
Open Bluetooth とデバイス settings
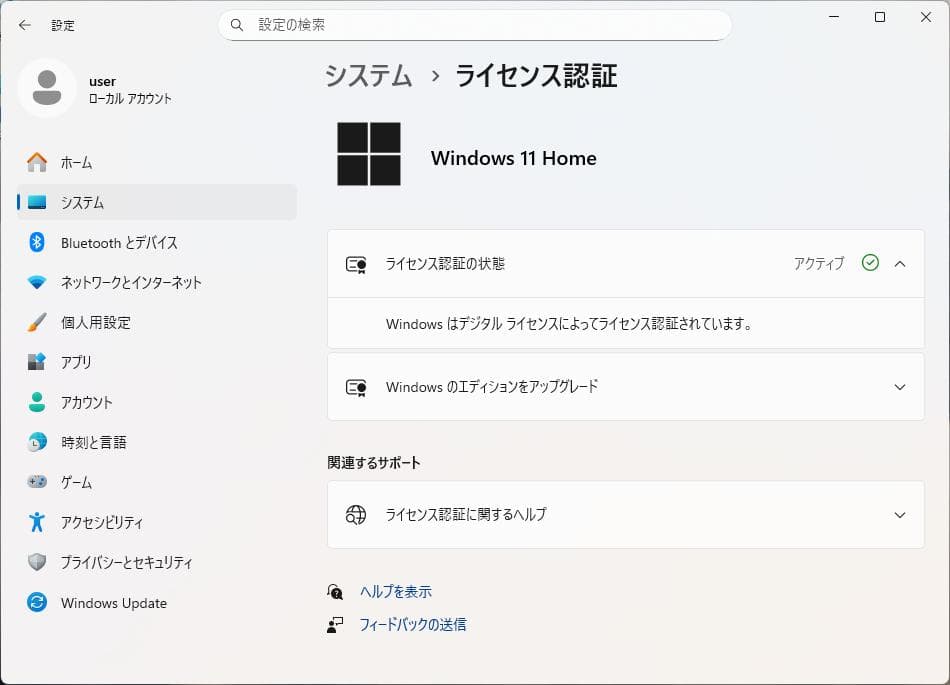(157, 242)
